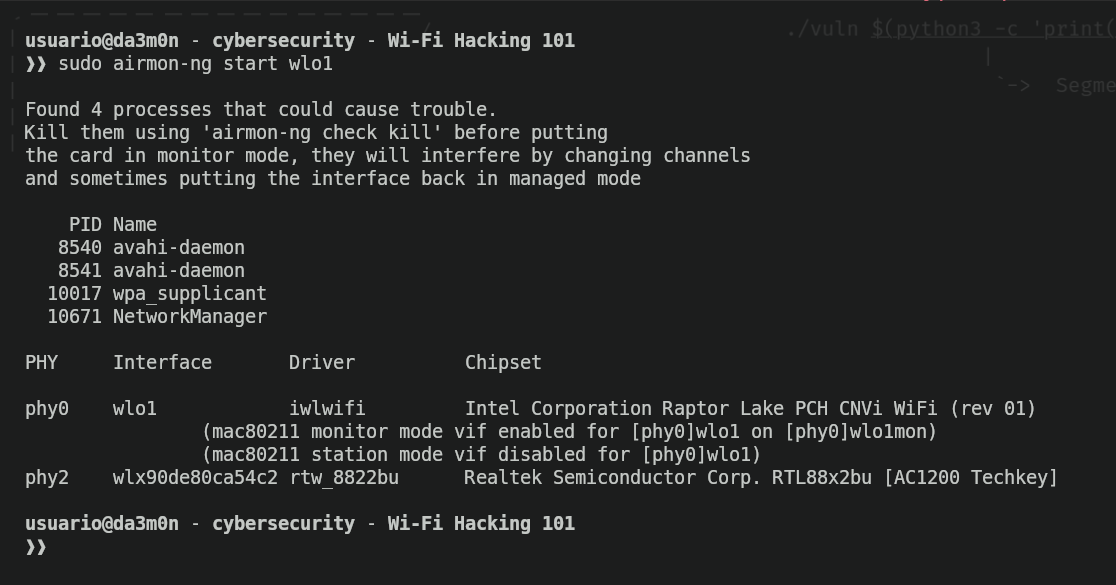Click the Interface column header
Screen dimensions: 1116x585
pyautogui.click(x=162, y=362)
